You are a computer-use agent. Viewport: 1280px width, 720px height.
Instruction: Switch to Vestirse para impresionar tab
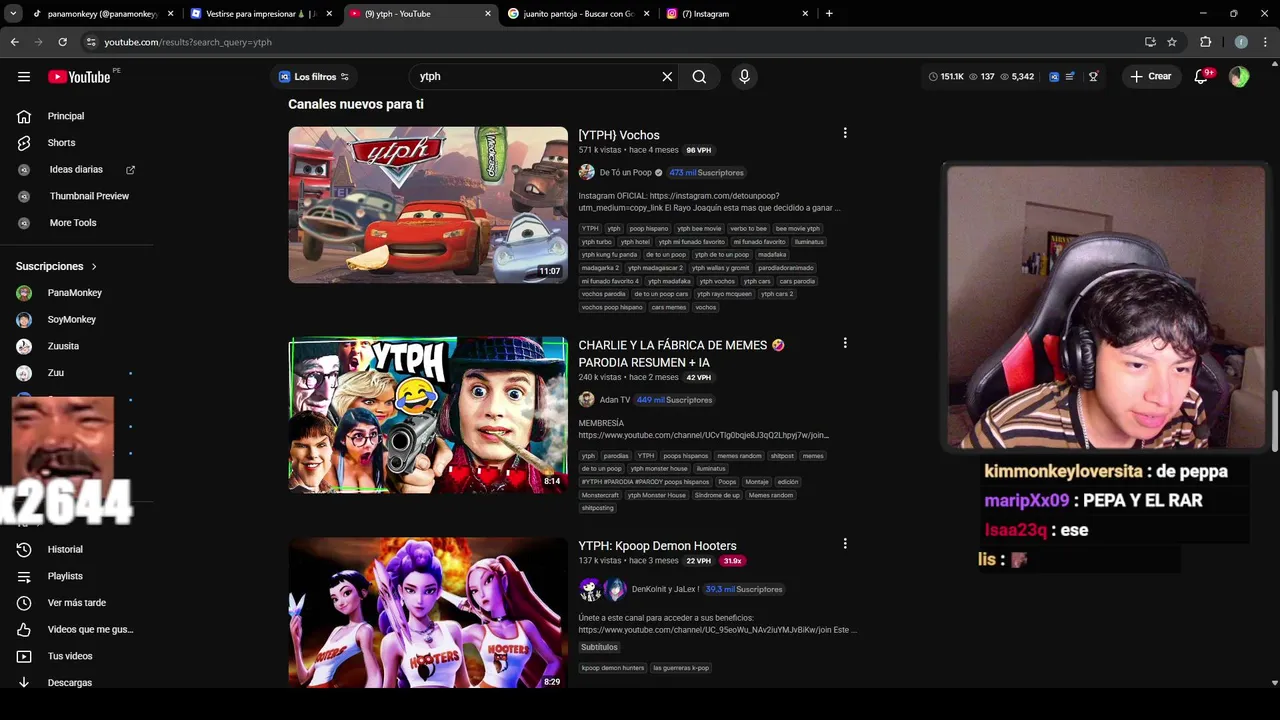[260, 14]
